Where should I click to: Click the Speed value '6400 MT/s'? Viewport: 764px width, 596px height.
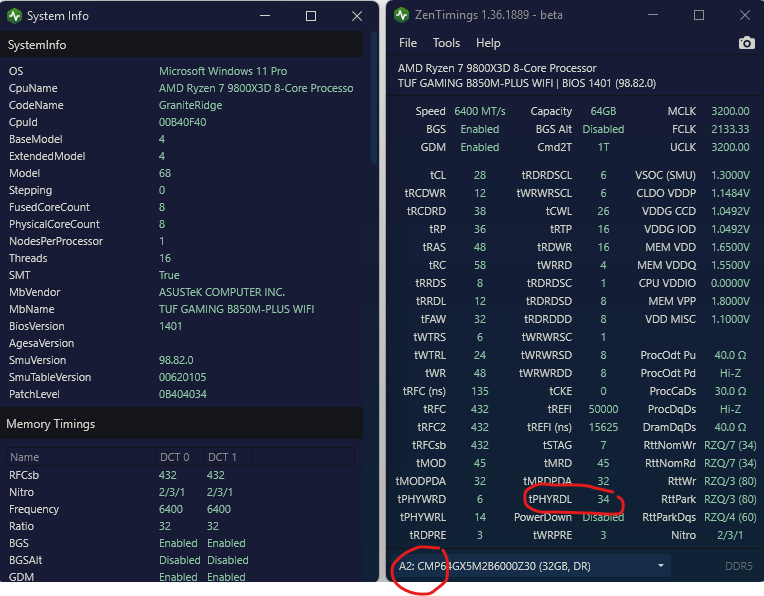click(480, 111)
